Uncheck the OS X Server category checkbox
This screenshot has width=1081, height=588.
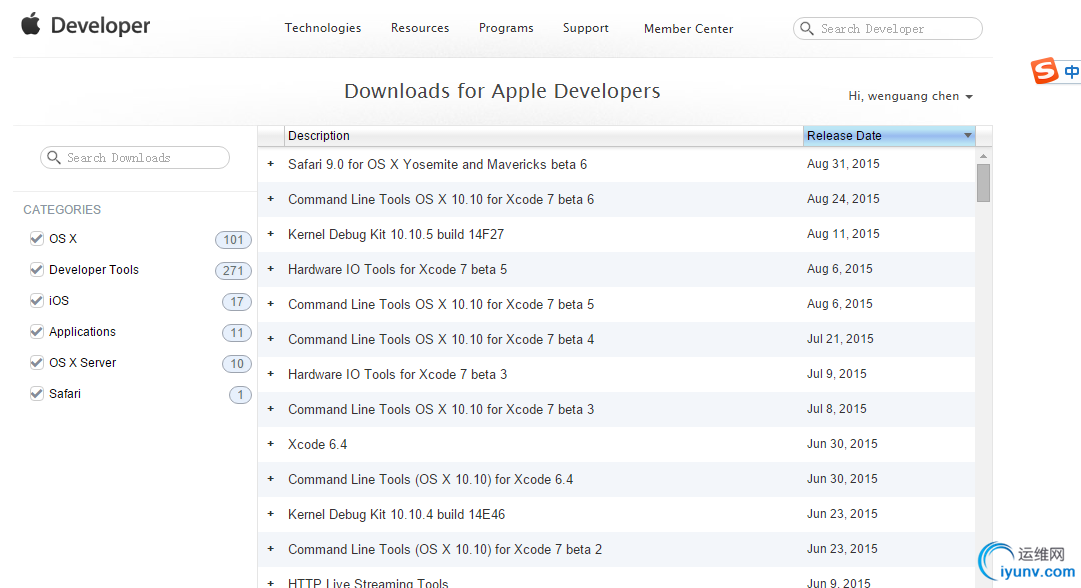[x=37, y=363]
